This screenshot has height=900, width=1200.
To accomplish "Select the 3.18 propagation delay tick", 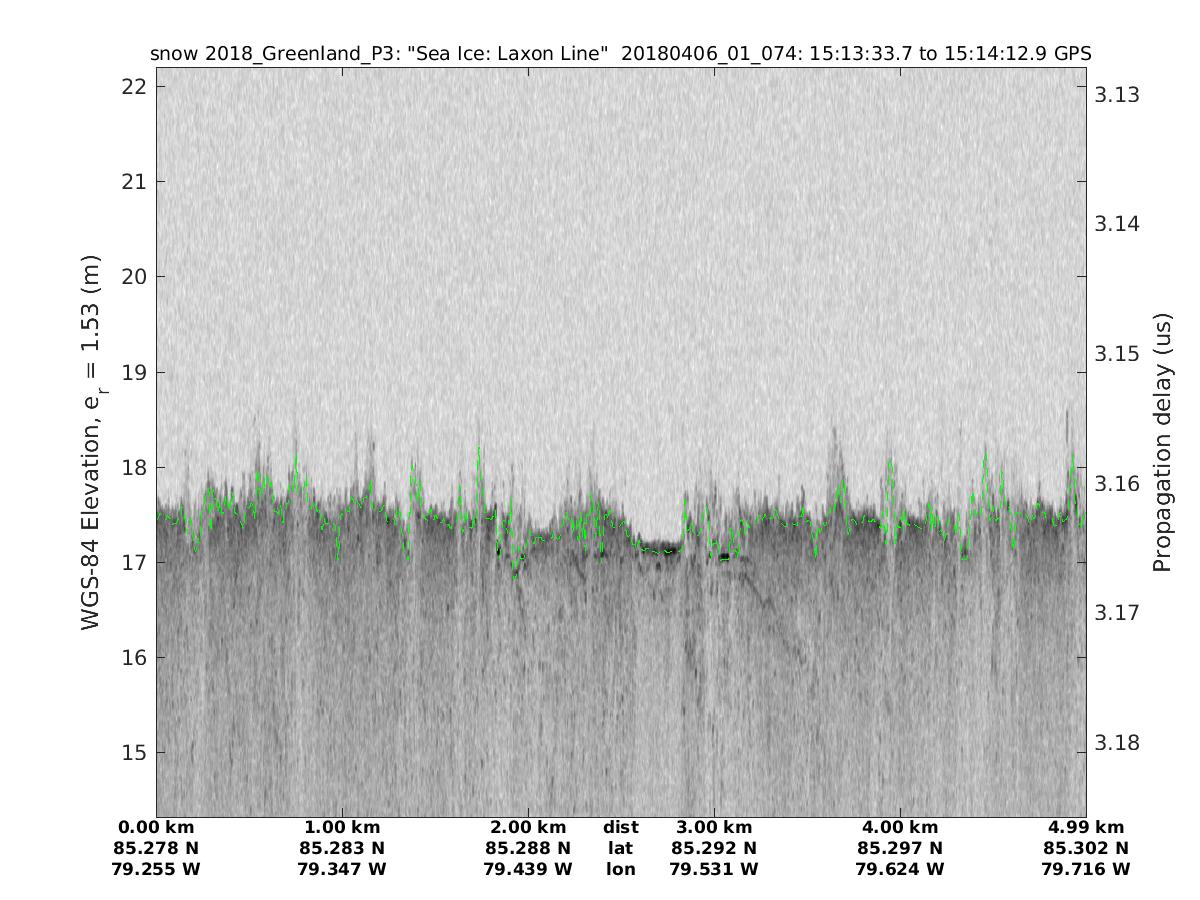I will [x=1116, y=743].
